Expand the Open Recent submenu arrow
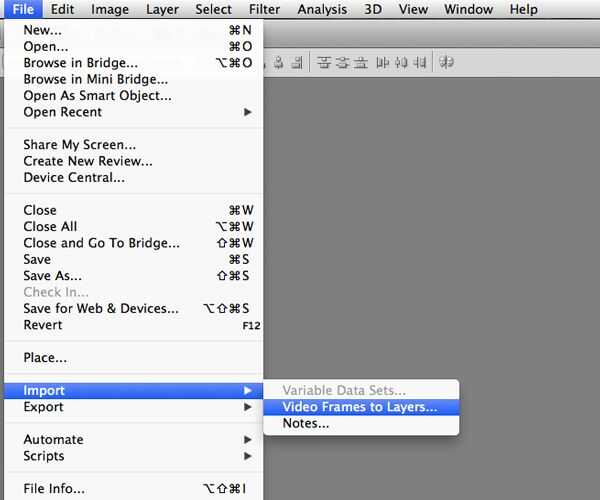Screen dimensions: 600x500 pyautogui.click(x=248, y=112)
